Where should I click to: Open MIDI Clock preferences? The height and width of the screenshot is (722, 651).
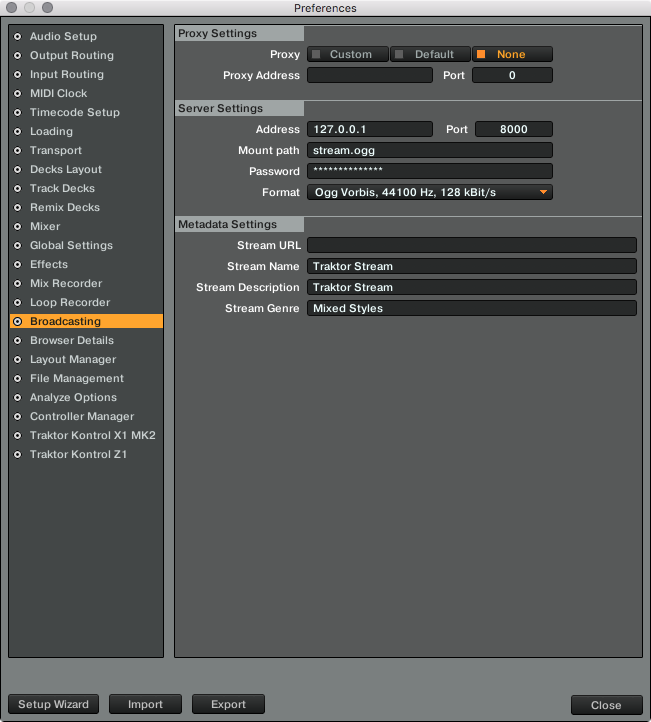86,93
